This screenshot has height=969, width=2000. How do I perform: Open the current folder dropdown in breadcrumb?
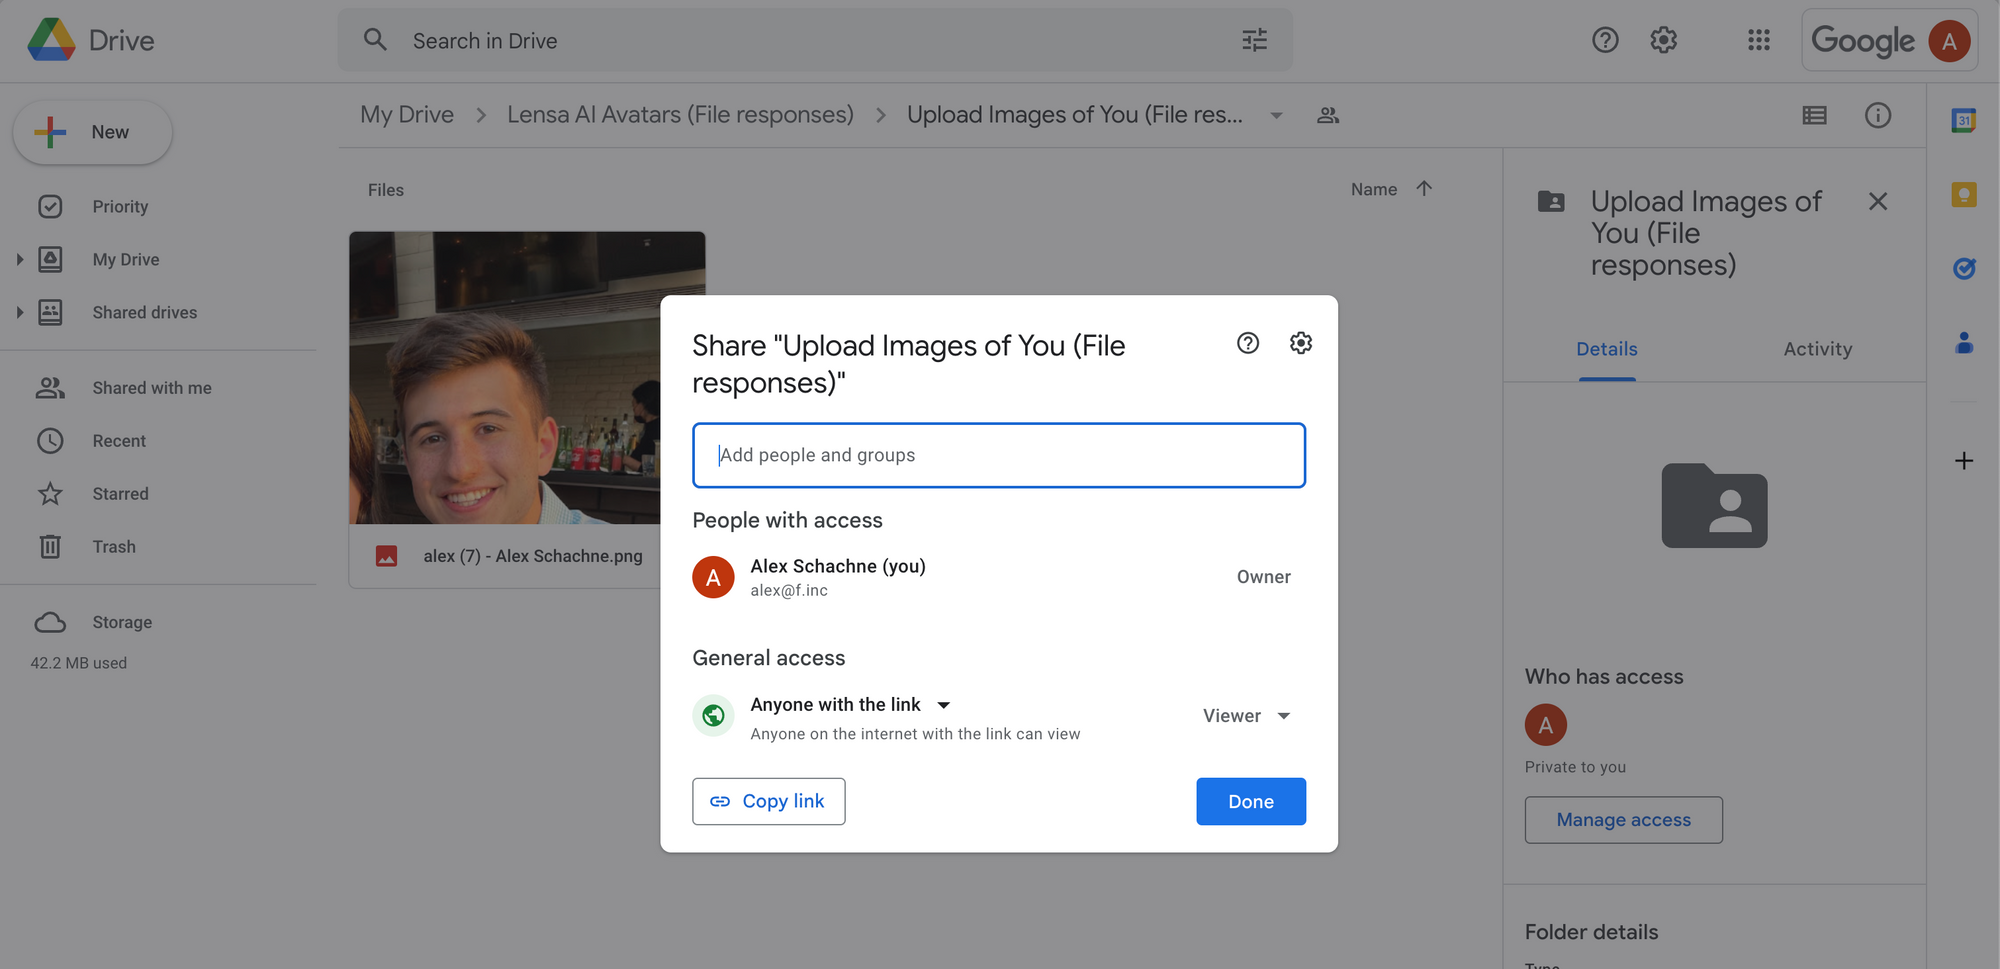(1276, 116)
